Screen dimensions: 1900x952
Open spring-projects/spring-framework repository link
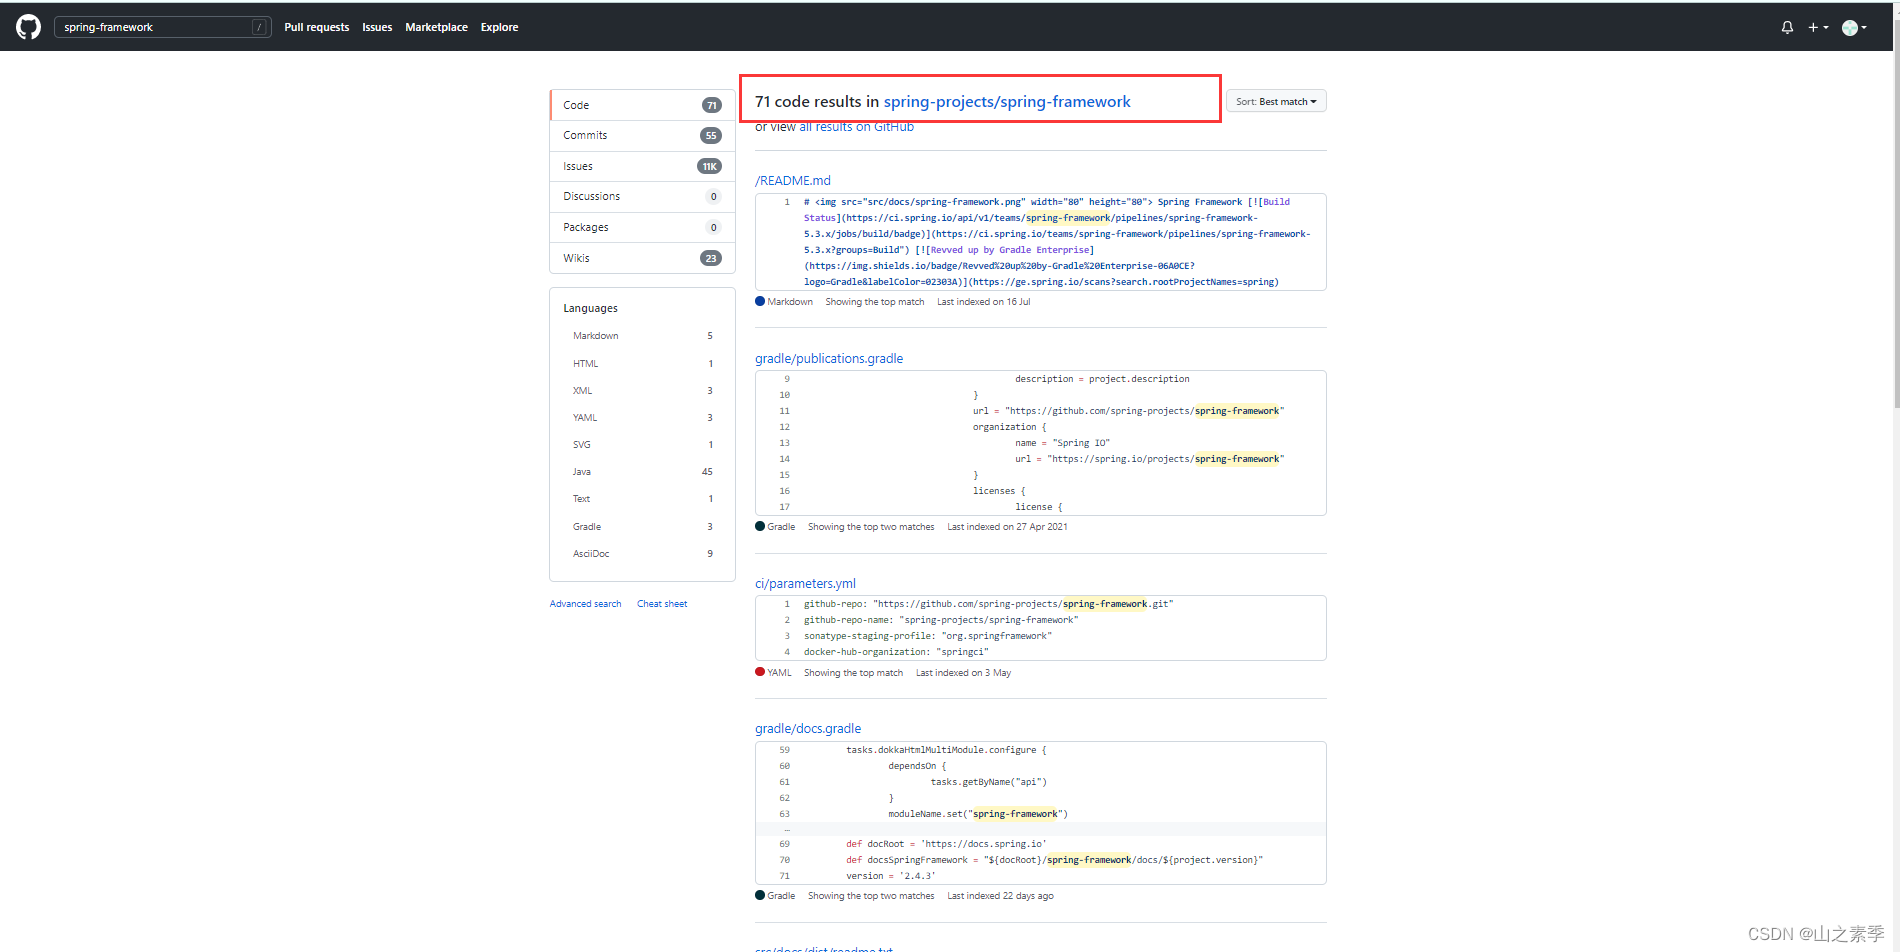click(x=1007, y=102)
